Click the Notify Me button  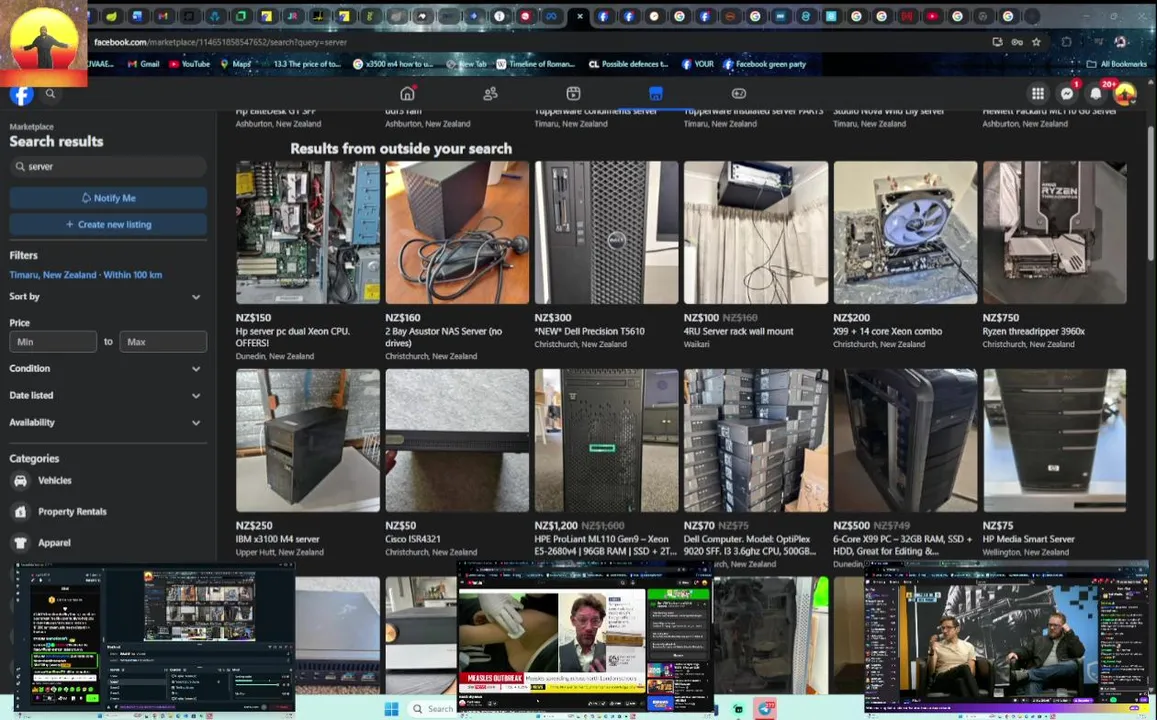(x=108, y=198)
